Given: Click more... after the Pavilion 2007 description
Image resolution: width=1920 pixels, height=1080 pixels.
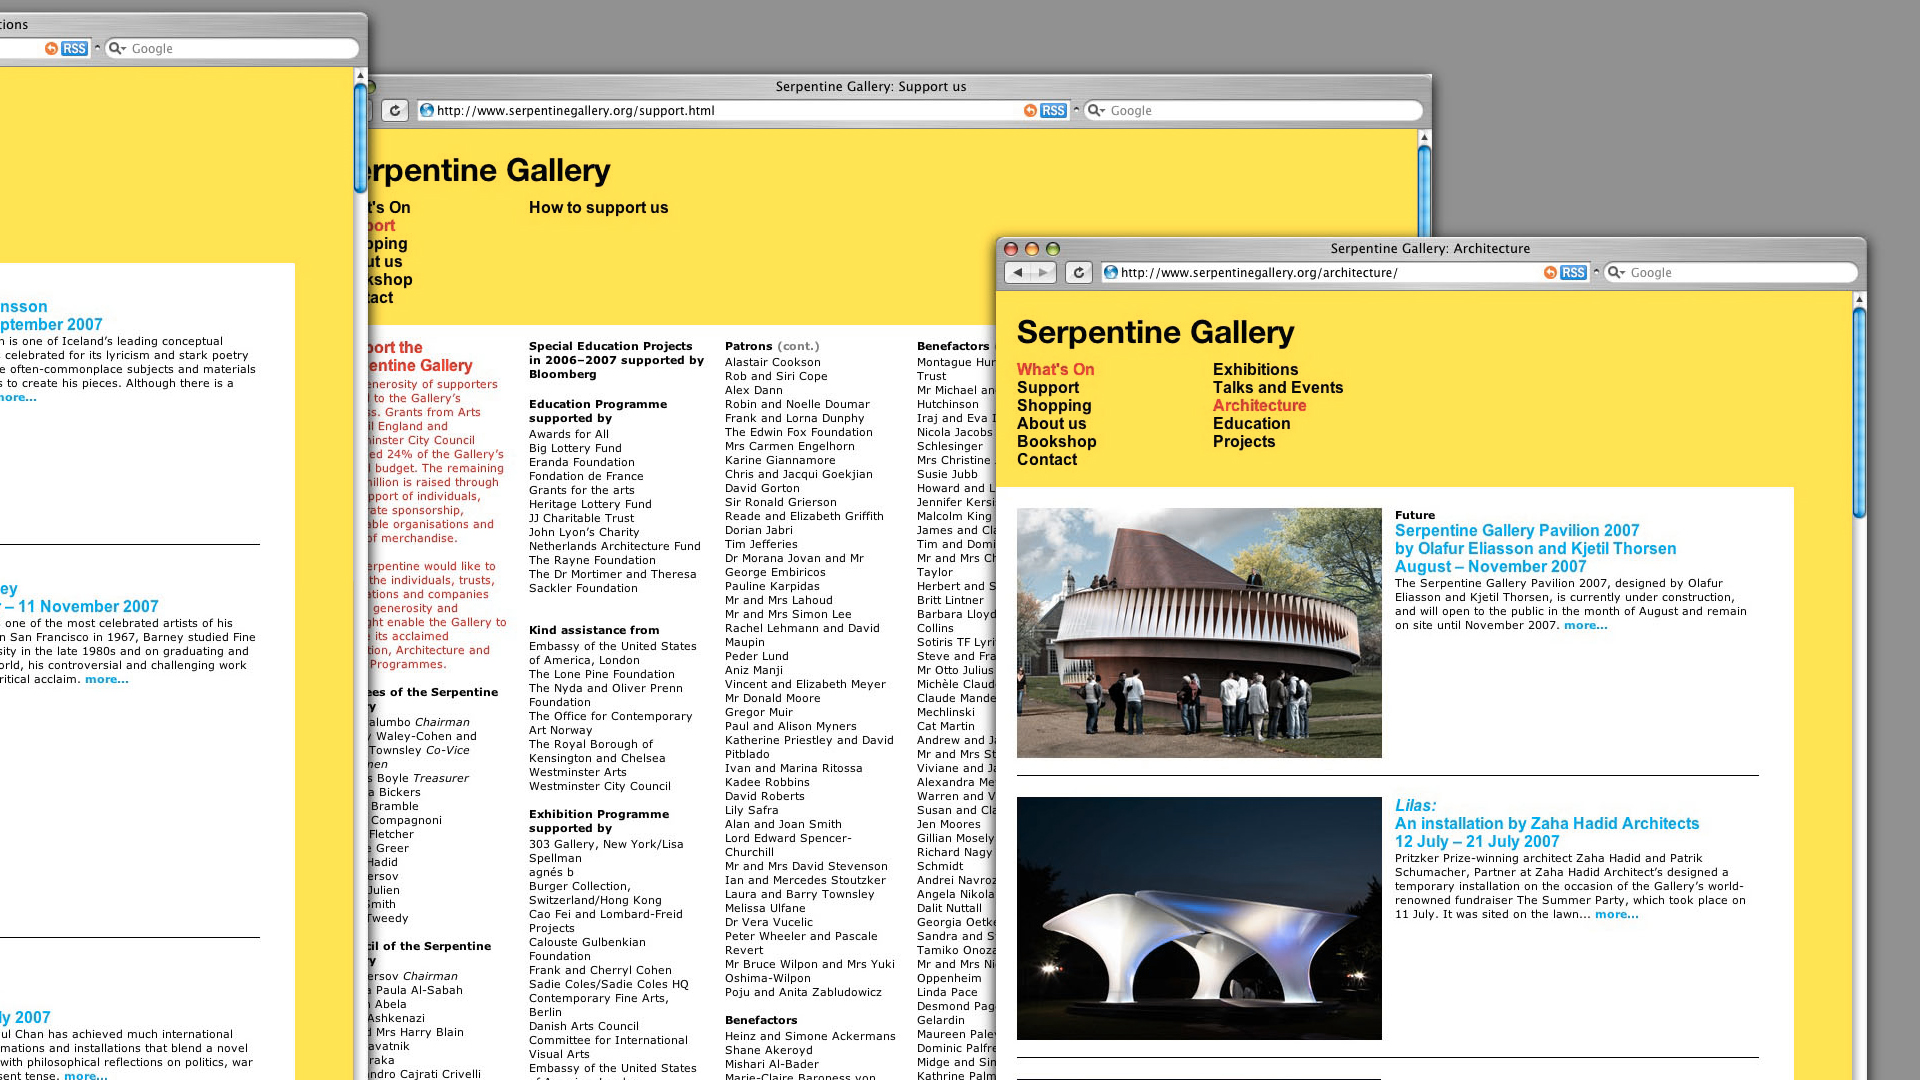Looking at the screenshot, I should click(1585, 626).
